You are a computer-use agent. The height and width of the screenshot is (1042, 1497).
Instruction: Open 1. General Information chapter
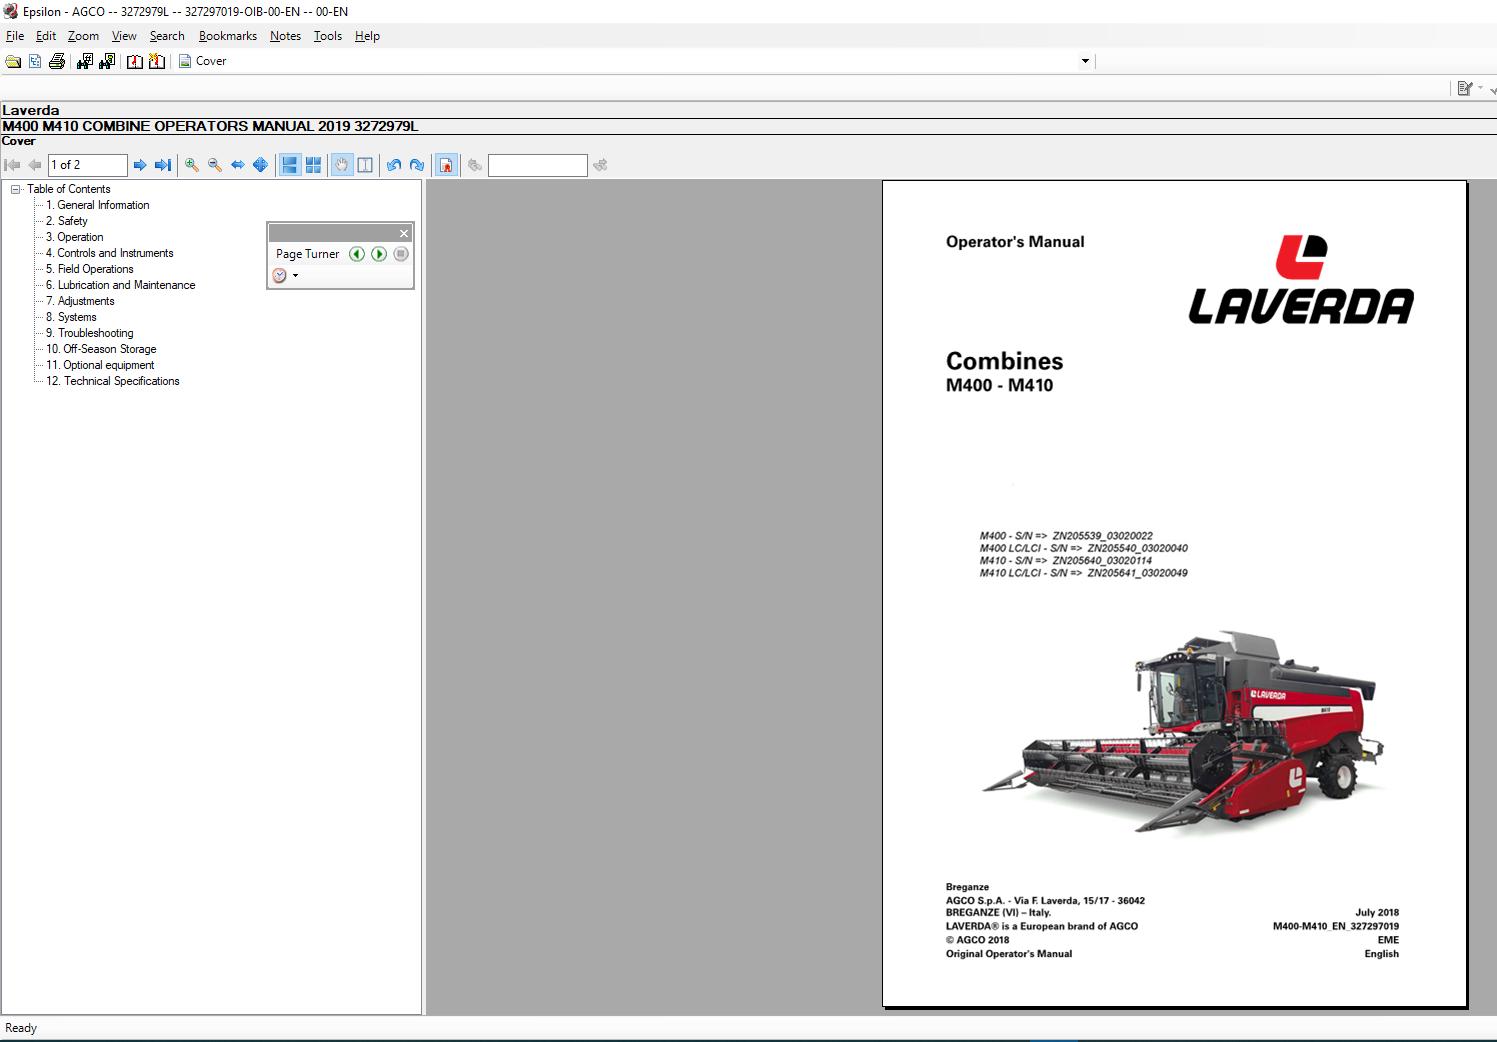coord(98,205)
